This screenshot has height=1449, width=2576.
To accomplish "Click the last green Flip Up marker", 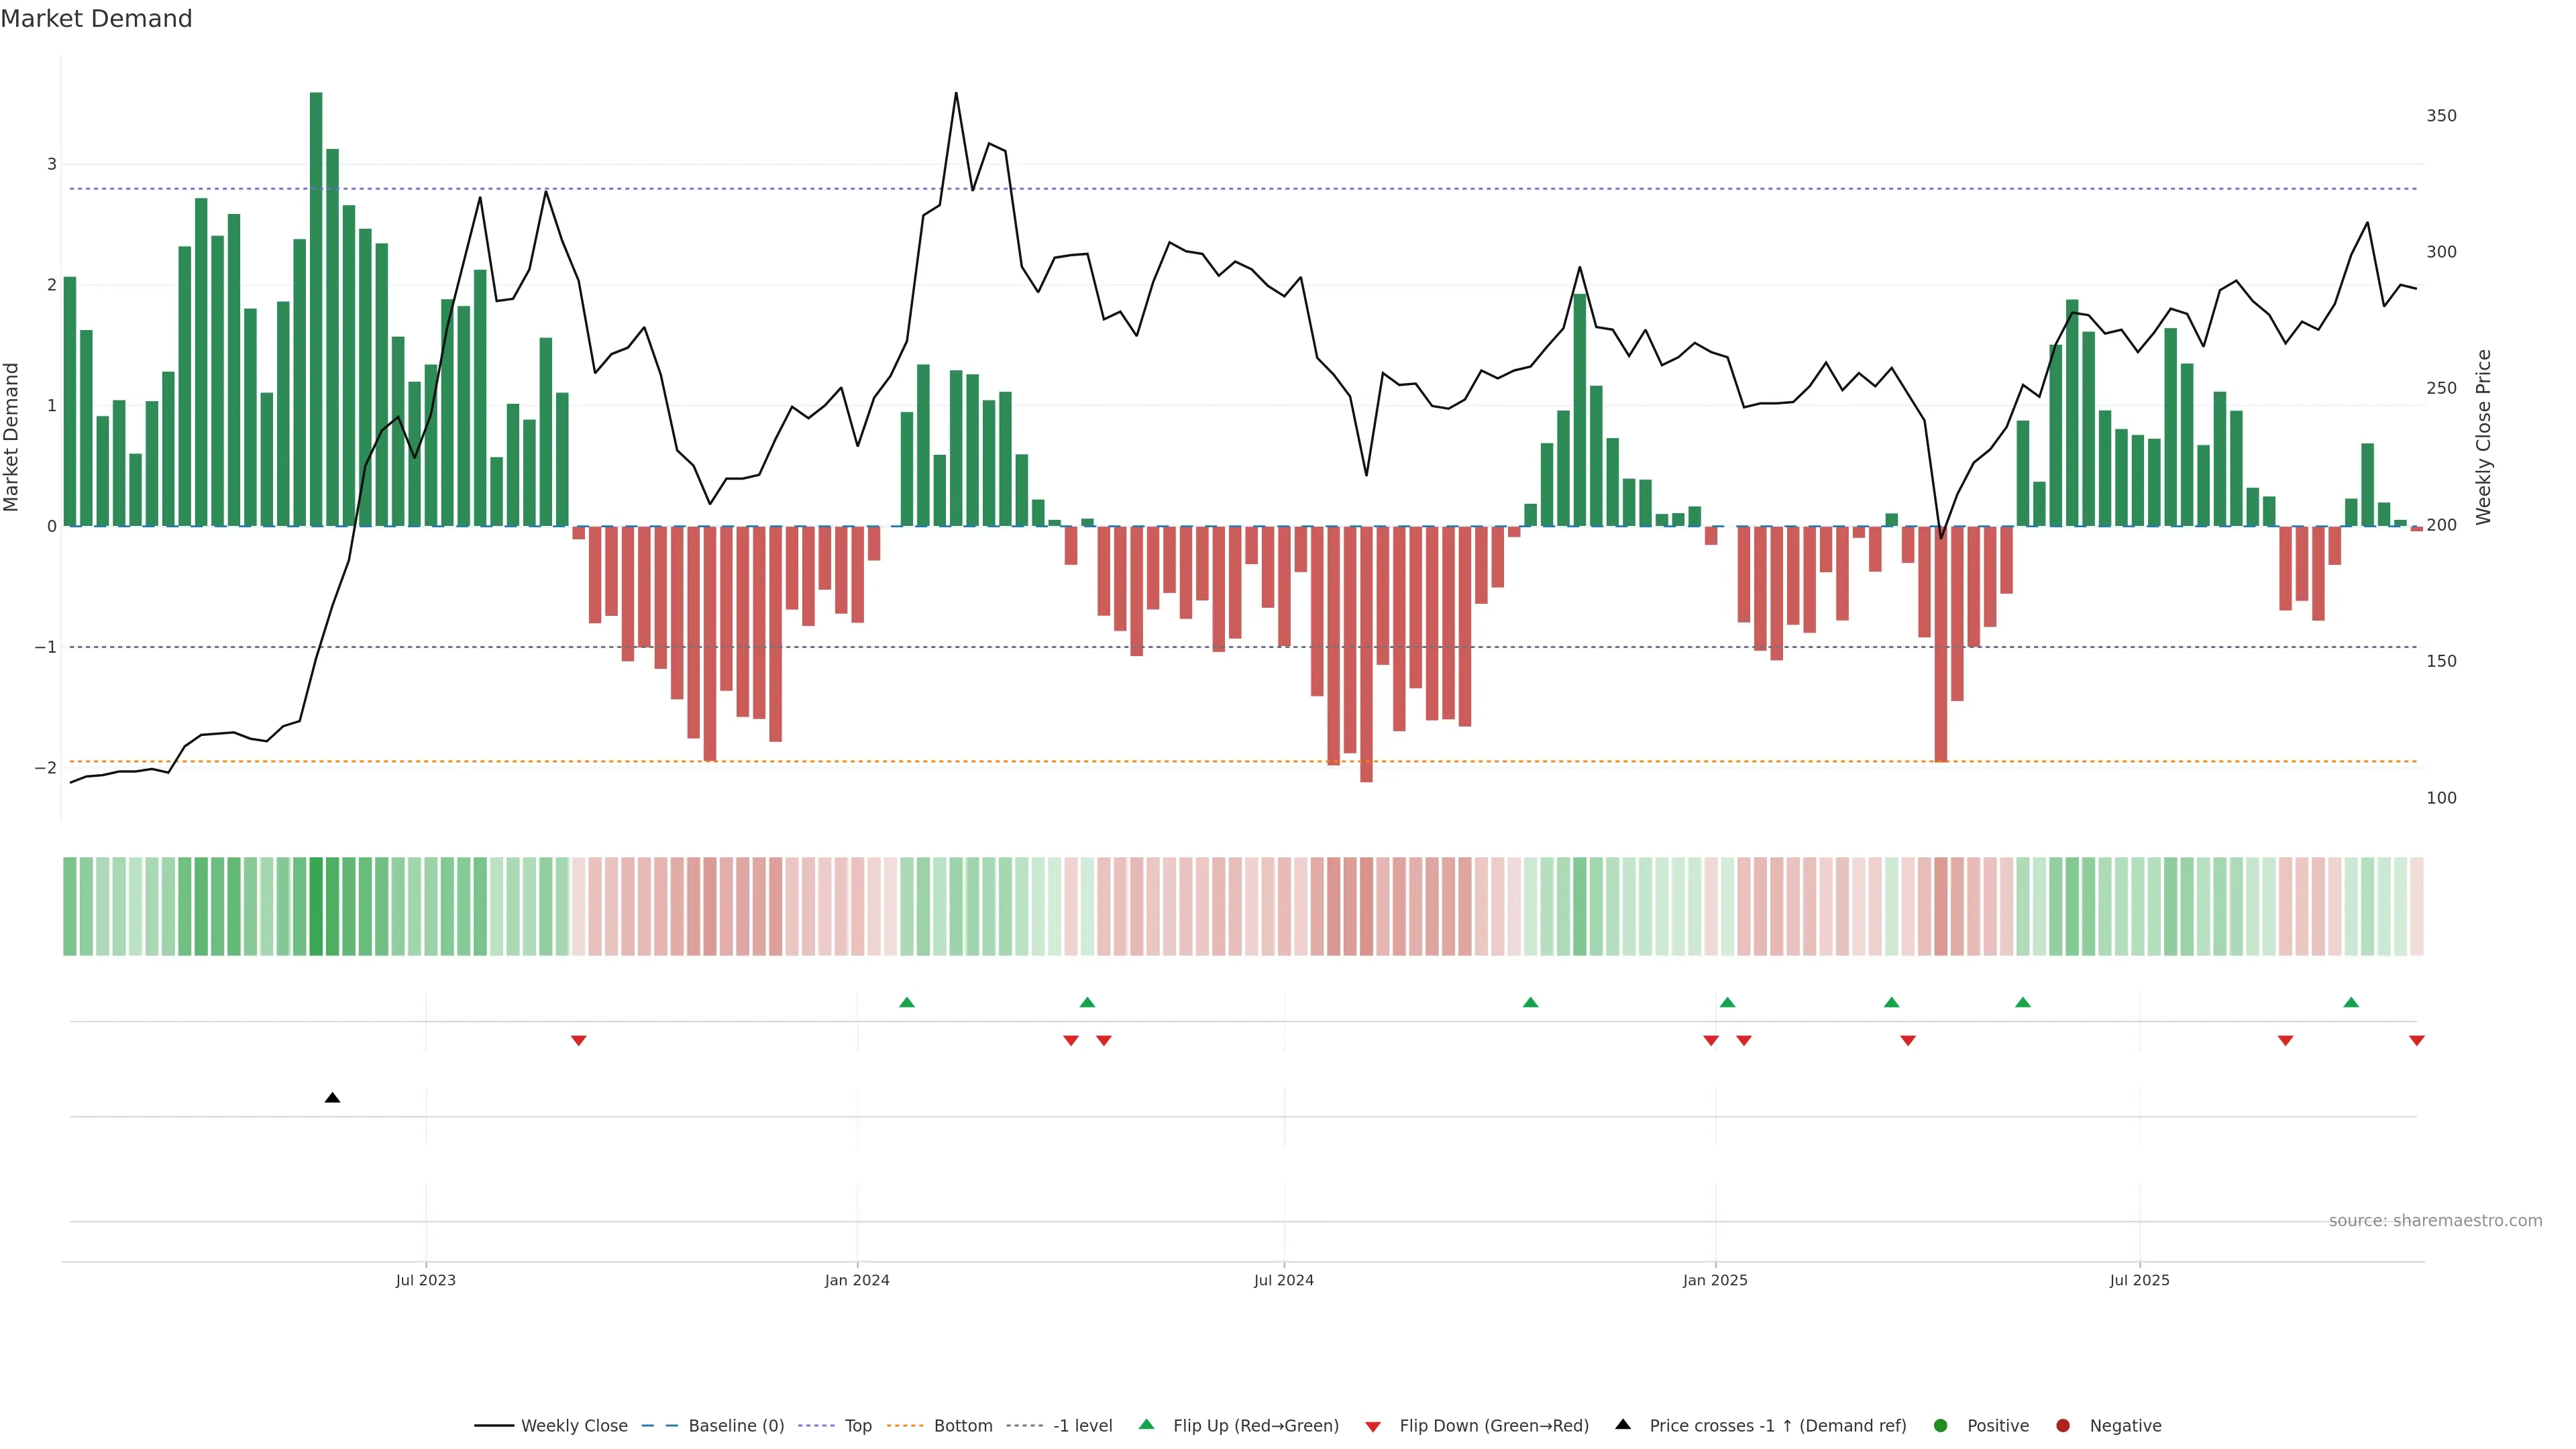I will point(2351,1002).
